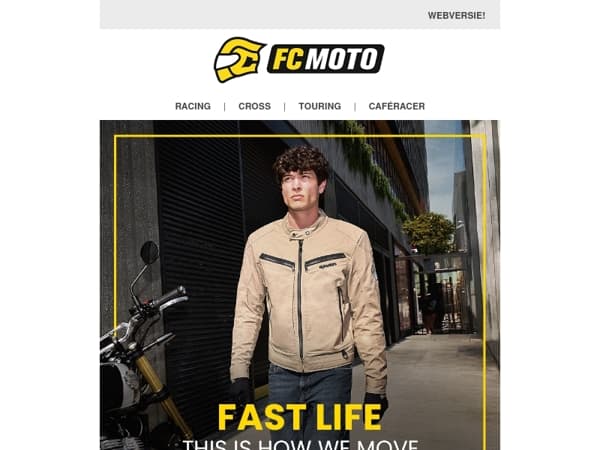This screenshot has height=450, width=600.
Task: Click the FAST LIFE headline
Action: point(300,417)
